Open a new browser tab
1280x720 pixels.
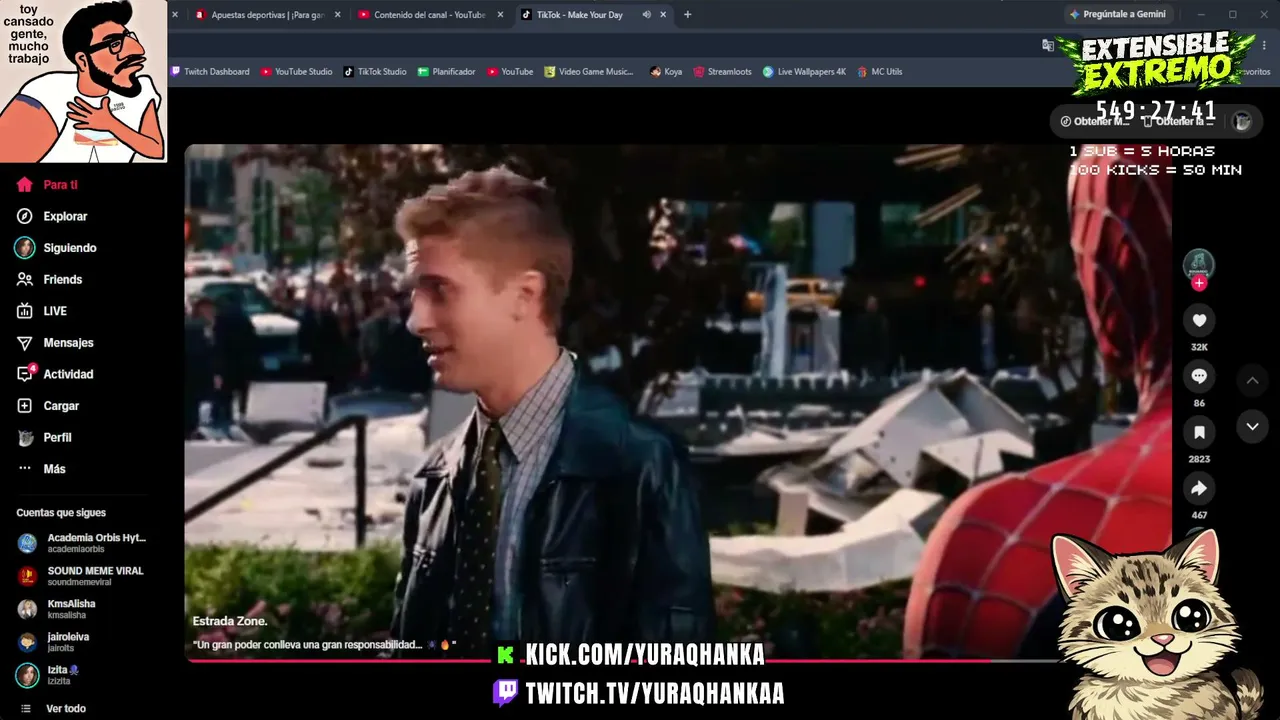(687, 15)
